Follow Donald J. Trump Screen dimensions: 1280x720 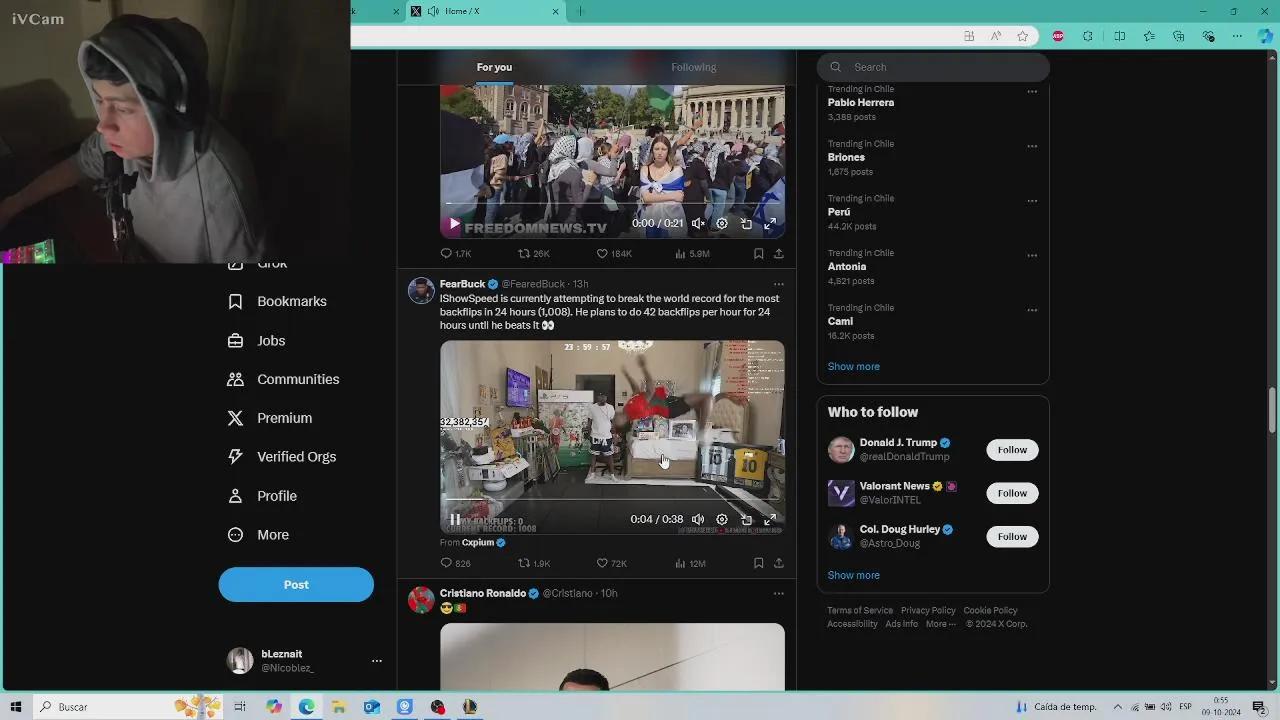pyautogui.click(x=1011, y=450)
